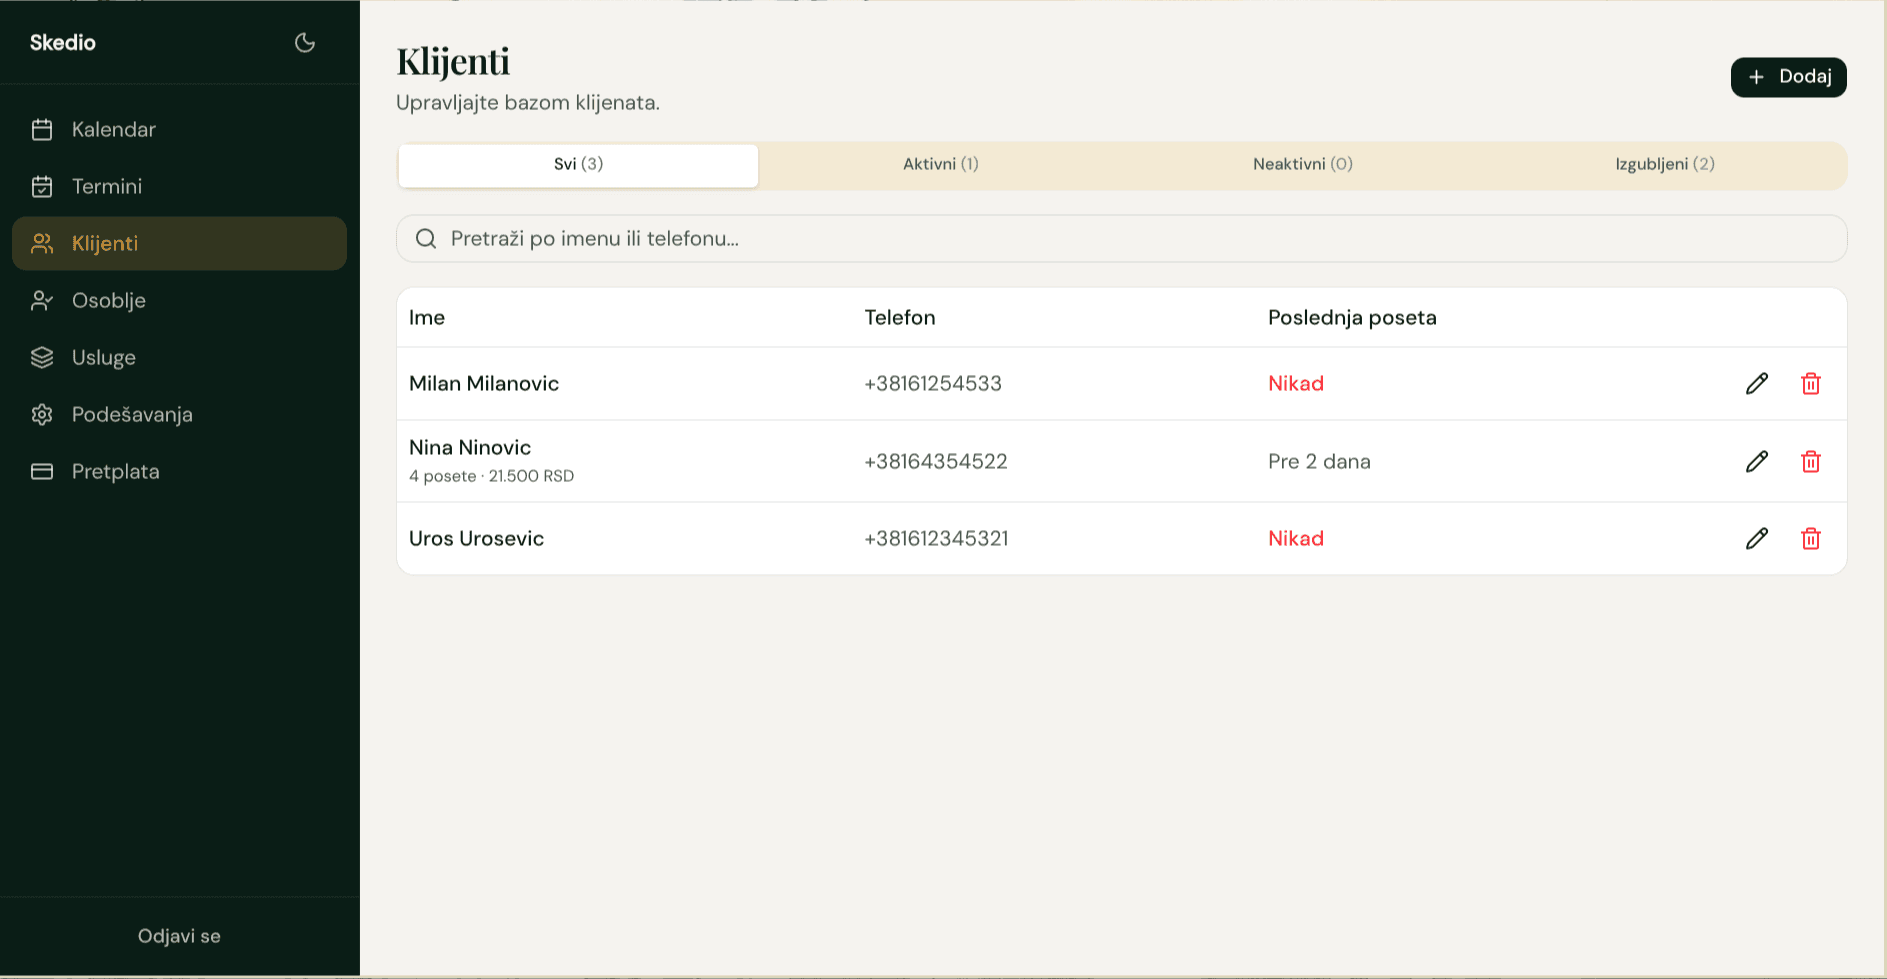Focus the Pretraži po imenu search field
1887x979 pixels.
1121,239
